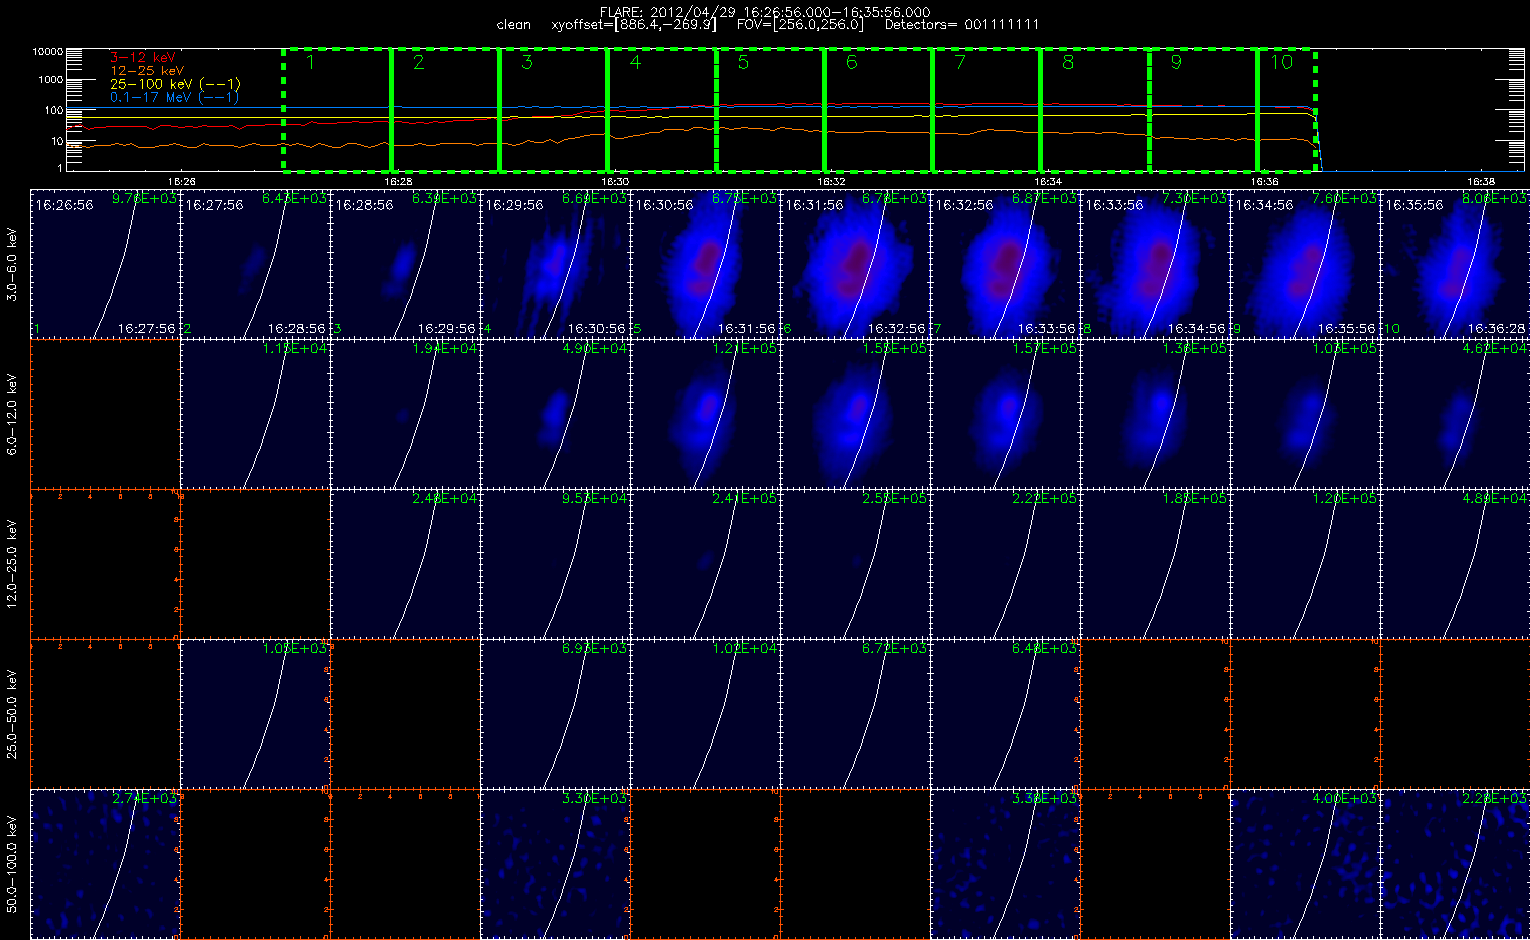Screen dimensions: 1530x940
Task: Open the 3-6 keV image with peak 8.06E+03
Action: (1455, 264)
